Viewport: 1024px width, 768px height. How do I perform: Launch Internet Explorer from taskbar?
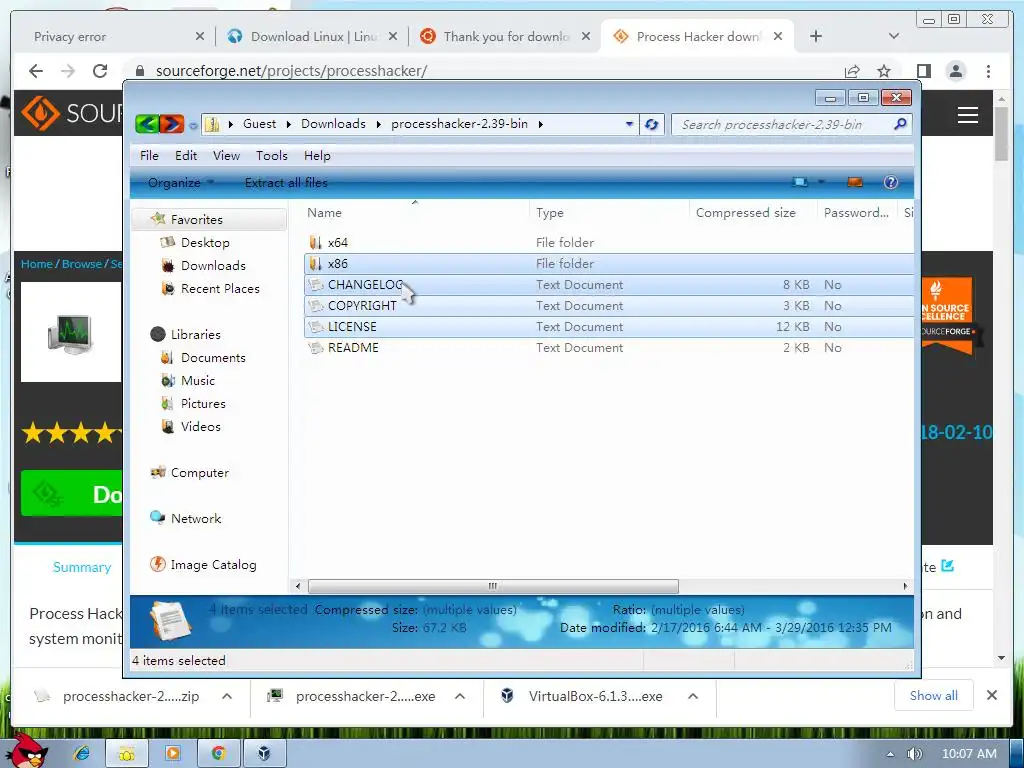82,753
